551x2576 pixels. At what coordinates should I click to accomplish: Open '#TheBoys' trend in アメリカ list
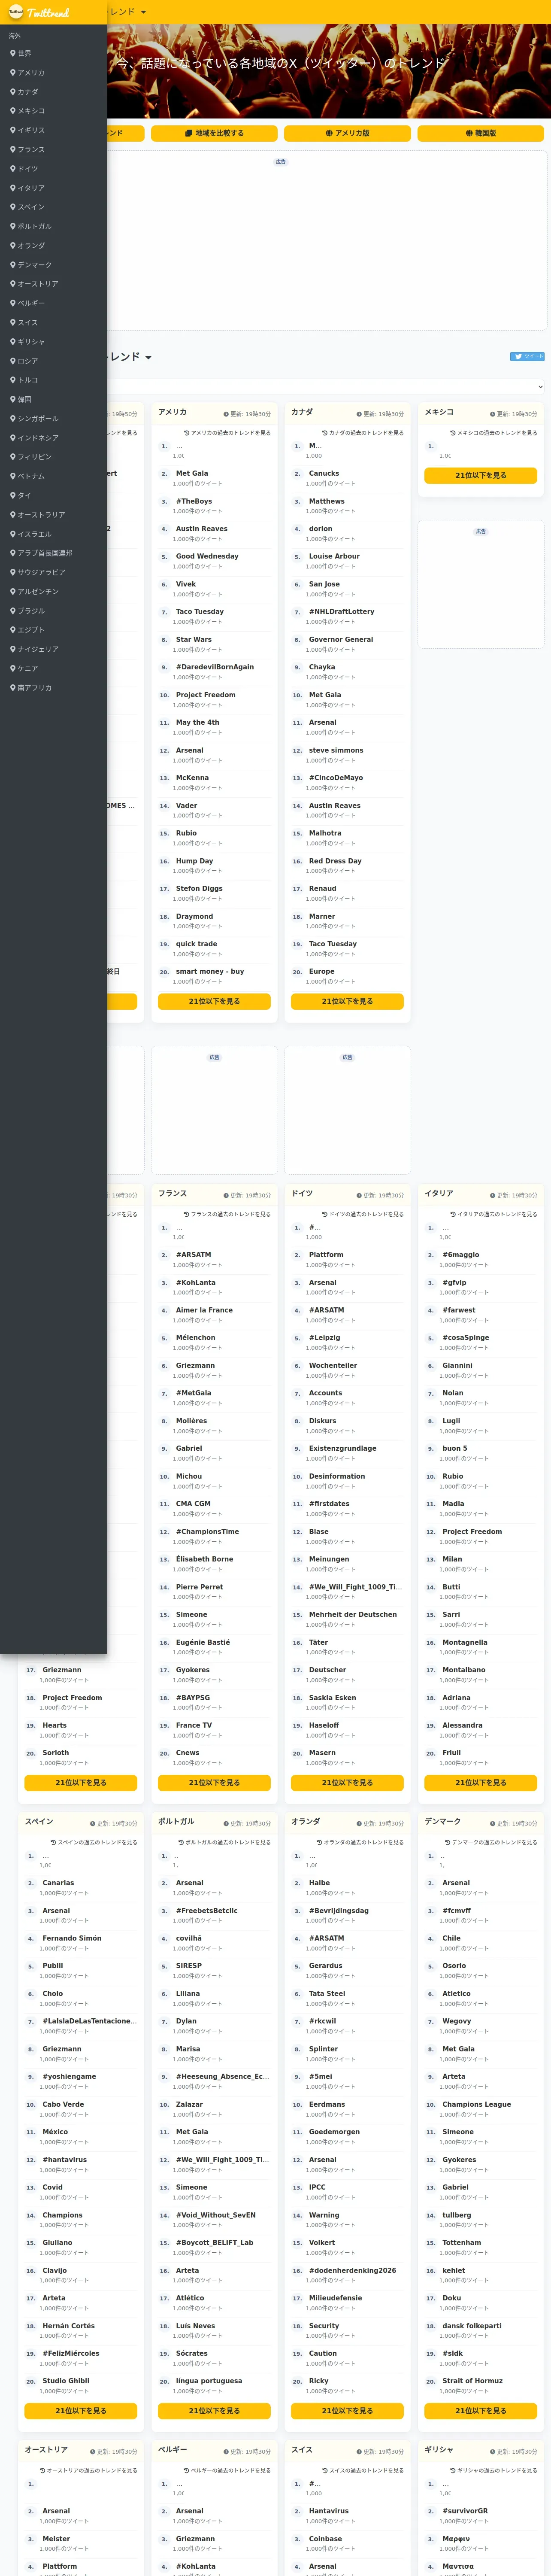194,501
